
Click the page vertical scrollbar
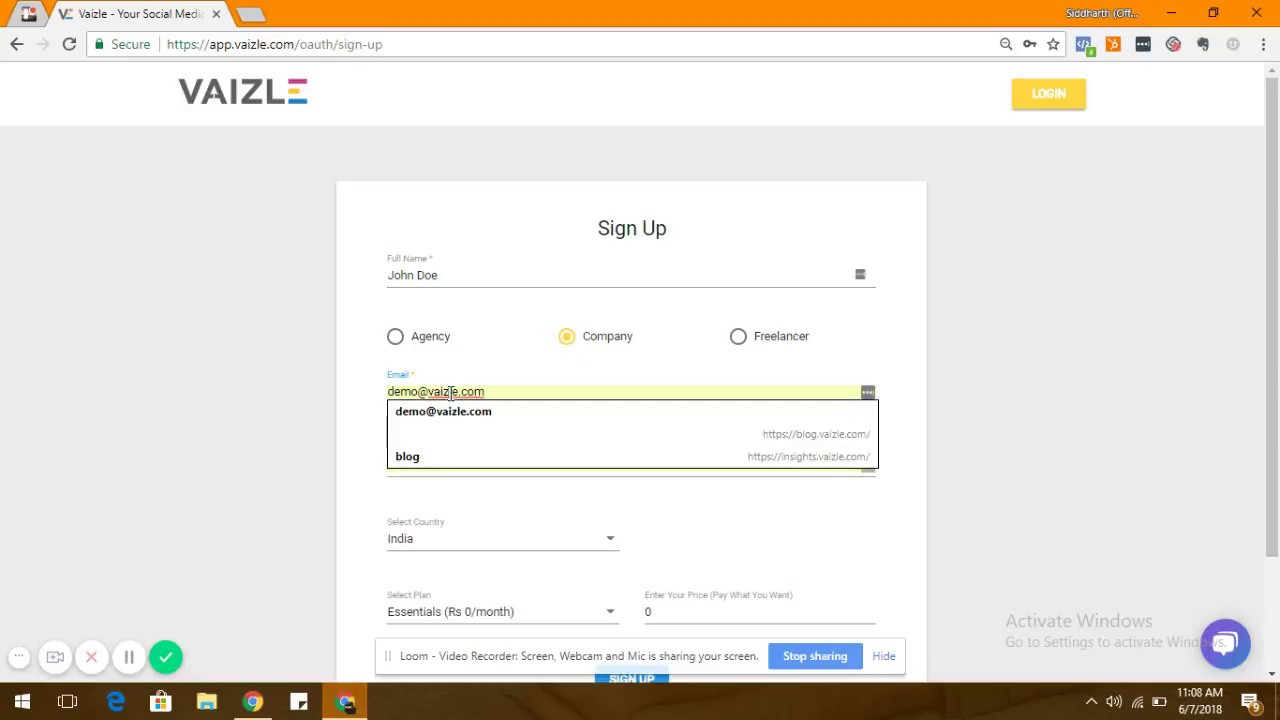(1272, 315)
